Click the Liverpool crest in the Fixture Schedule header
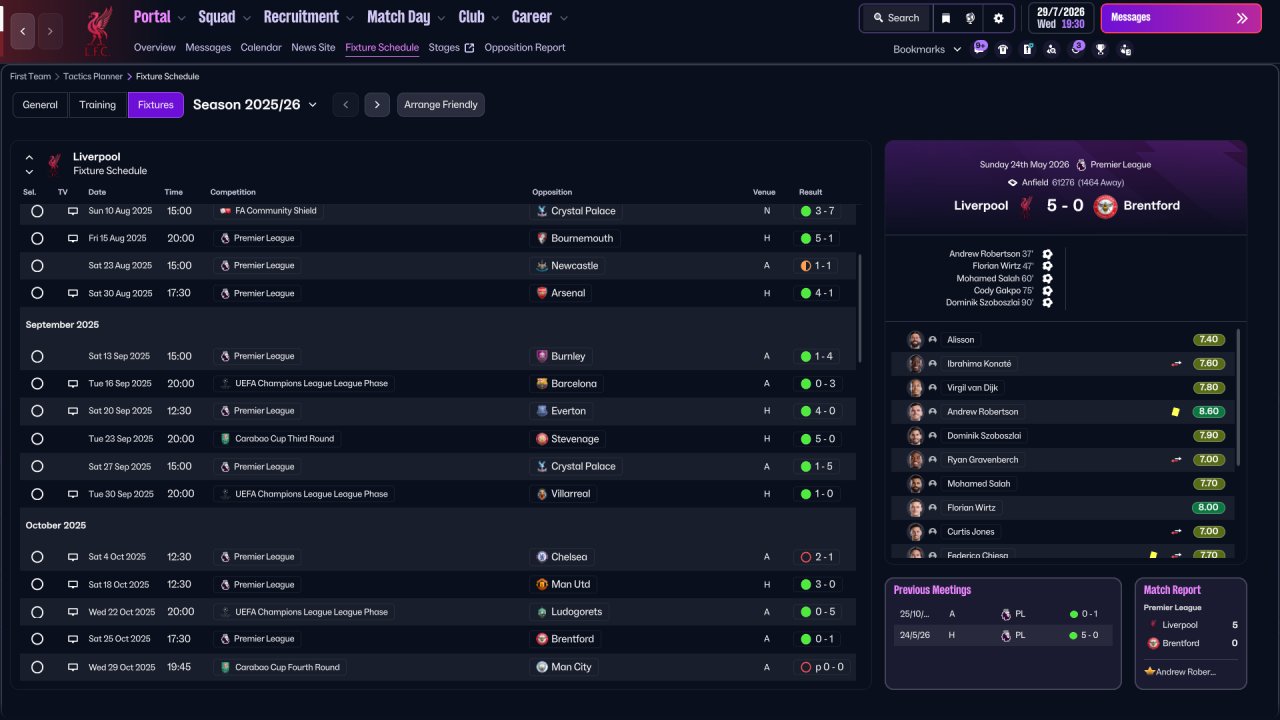Viewport: 1280px width, 720px height. pyautogui.click(x=54, y=164)
